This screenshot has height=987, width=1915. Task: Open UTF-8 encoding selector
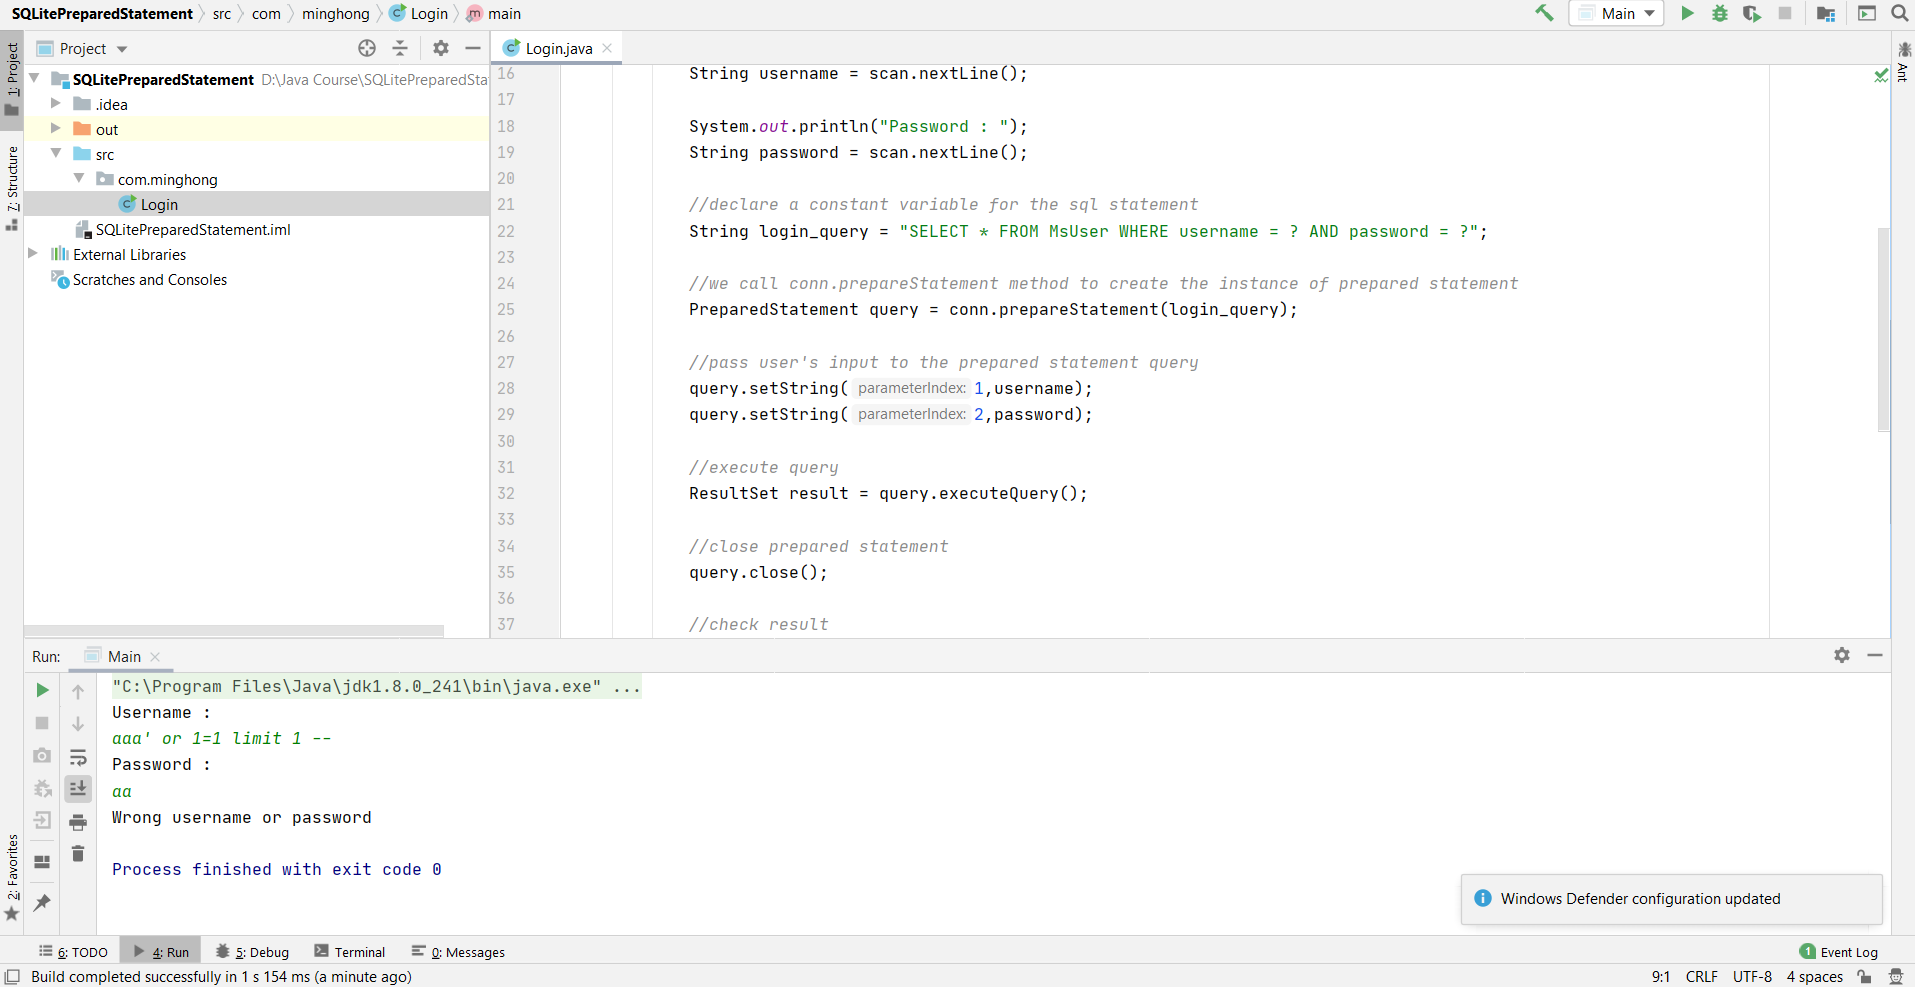coord(1752,977)
